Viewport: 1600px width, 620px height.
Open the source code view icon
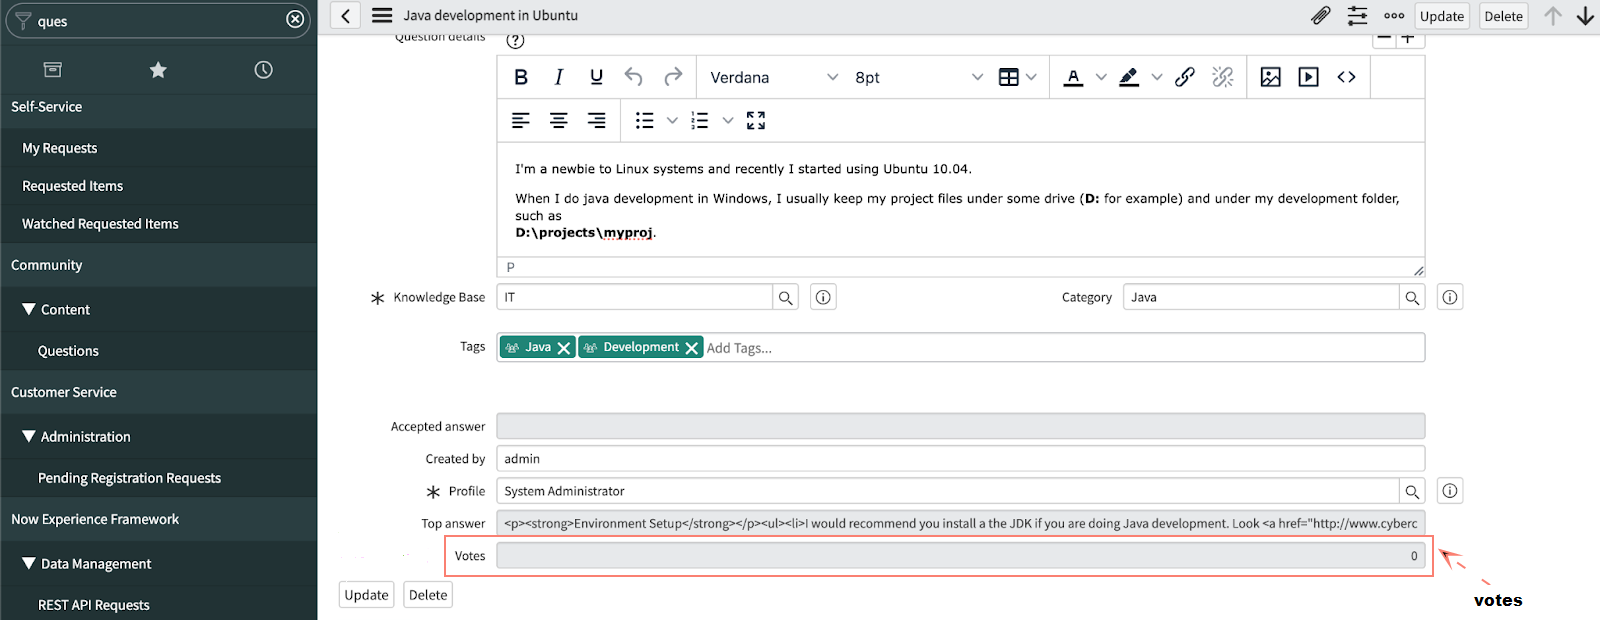pos(1346,77)
